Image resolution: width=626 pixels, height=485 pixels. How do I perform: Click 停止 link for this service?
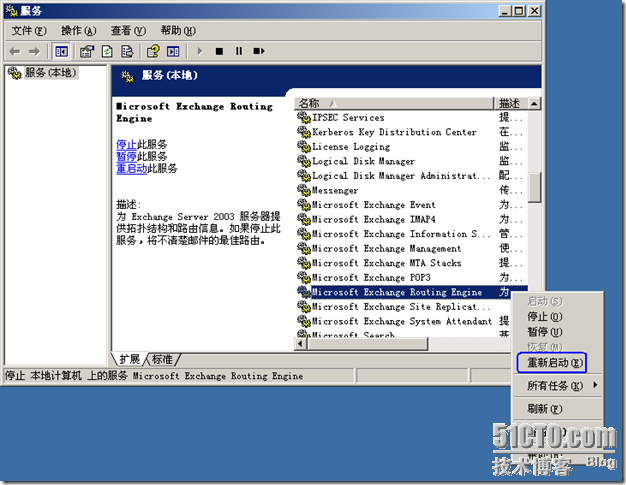coord(126,144)
